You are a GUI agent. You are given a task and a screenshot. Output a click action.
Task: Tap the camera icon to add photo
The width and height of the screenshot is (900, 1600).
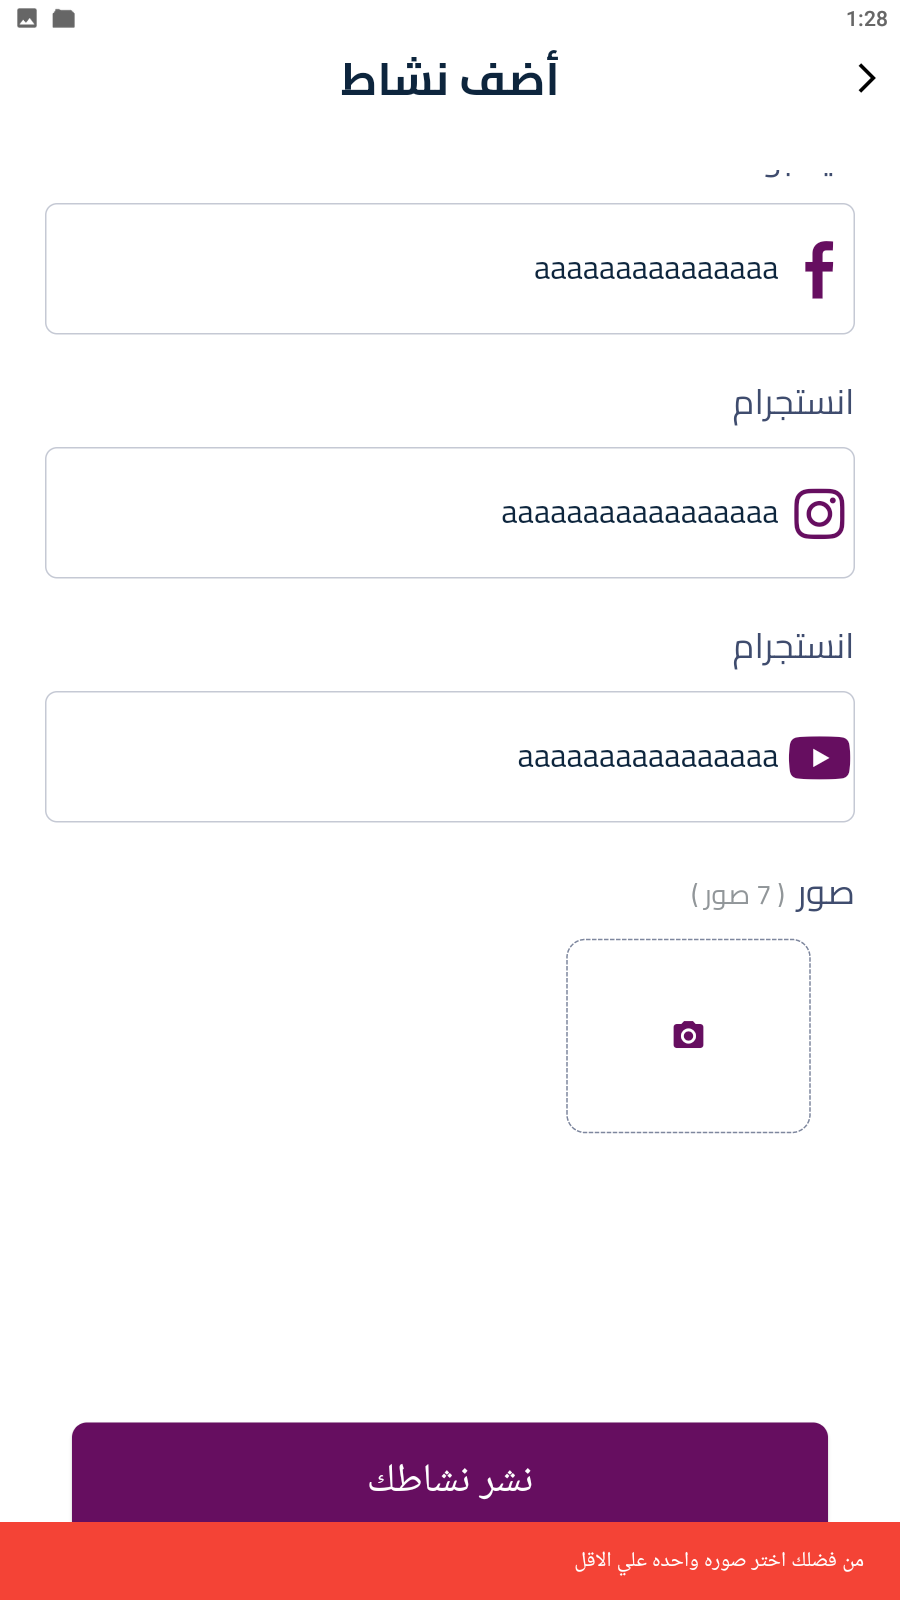[x=688, y=1035]
